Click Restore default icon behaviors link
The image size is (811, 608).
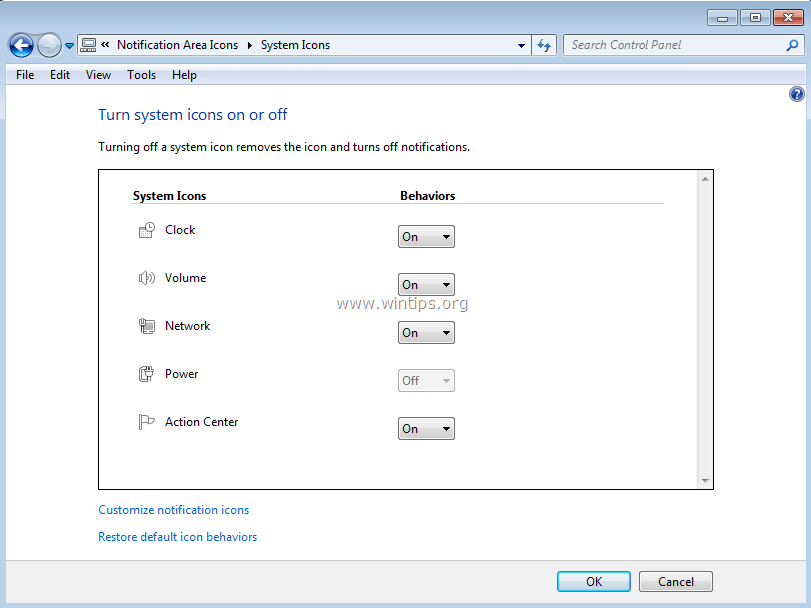177,537
